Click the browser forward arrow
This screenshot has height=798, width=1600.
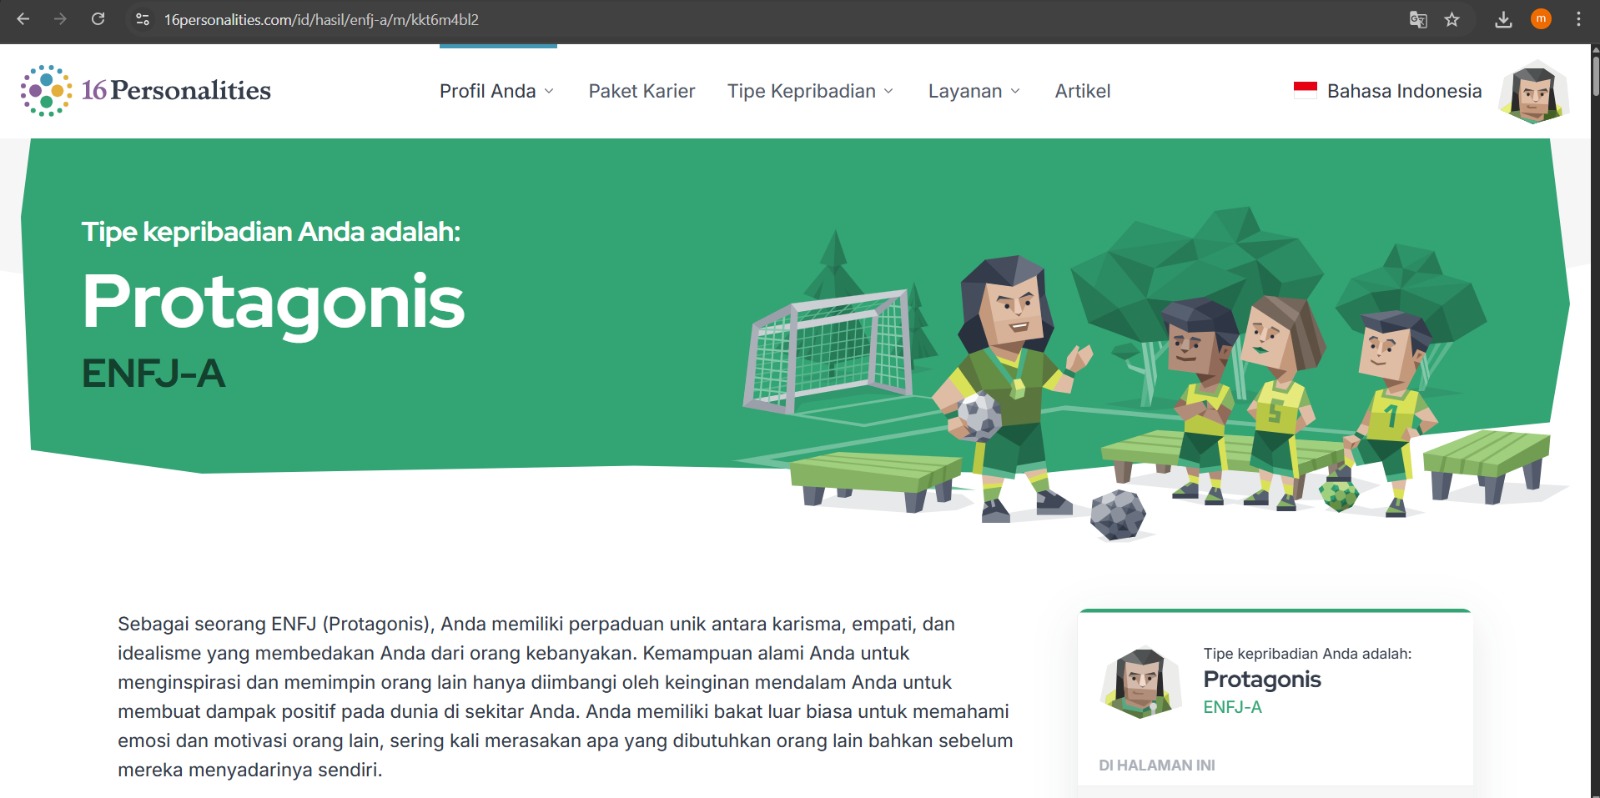[x=60, y=19]
